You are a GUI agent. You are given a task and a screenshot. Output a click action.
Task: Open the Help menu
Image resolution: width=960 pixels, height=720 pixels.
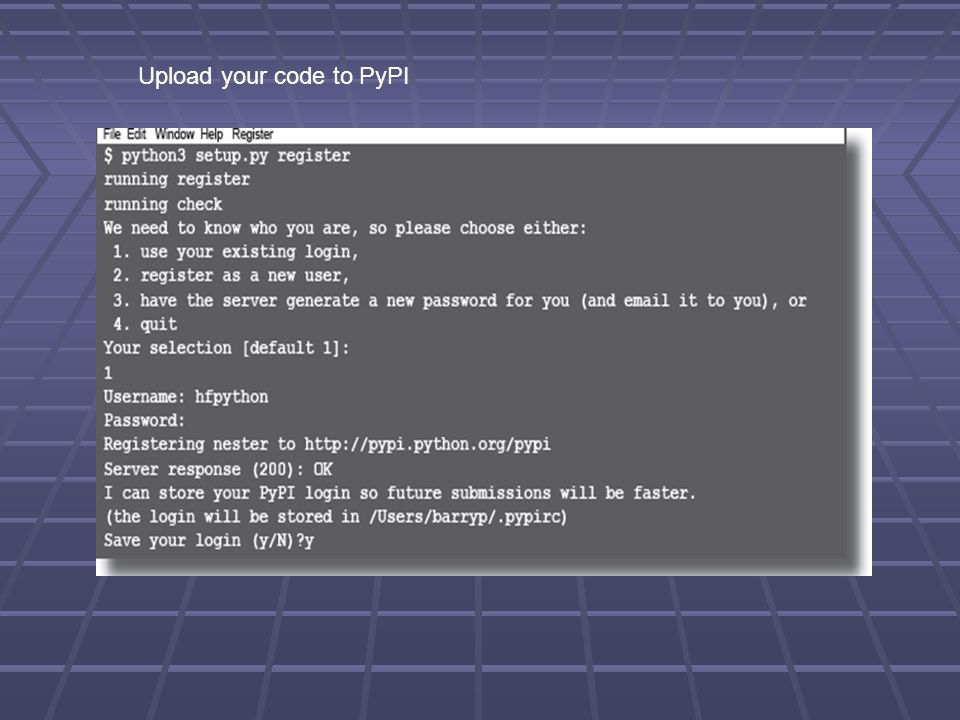pos(212,134)
